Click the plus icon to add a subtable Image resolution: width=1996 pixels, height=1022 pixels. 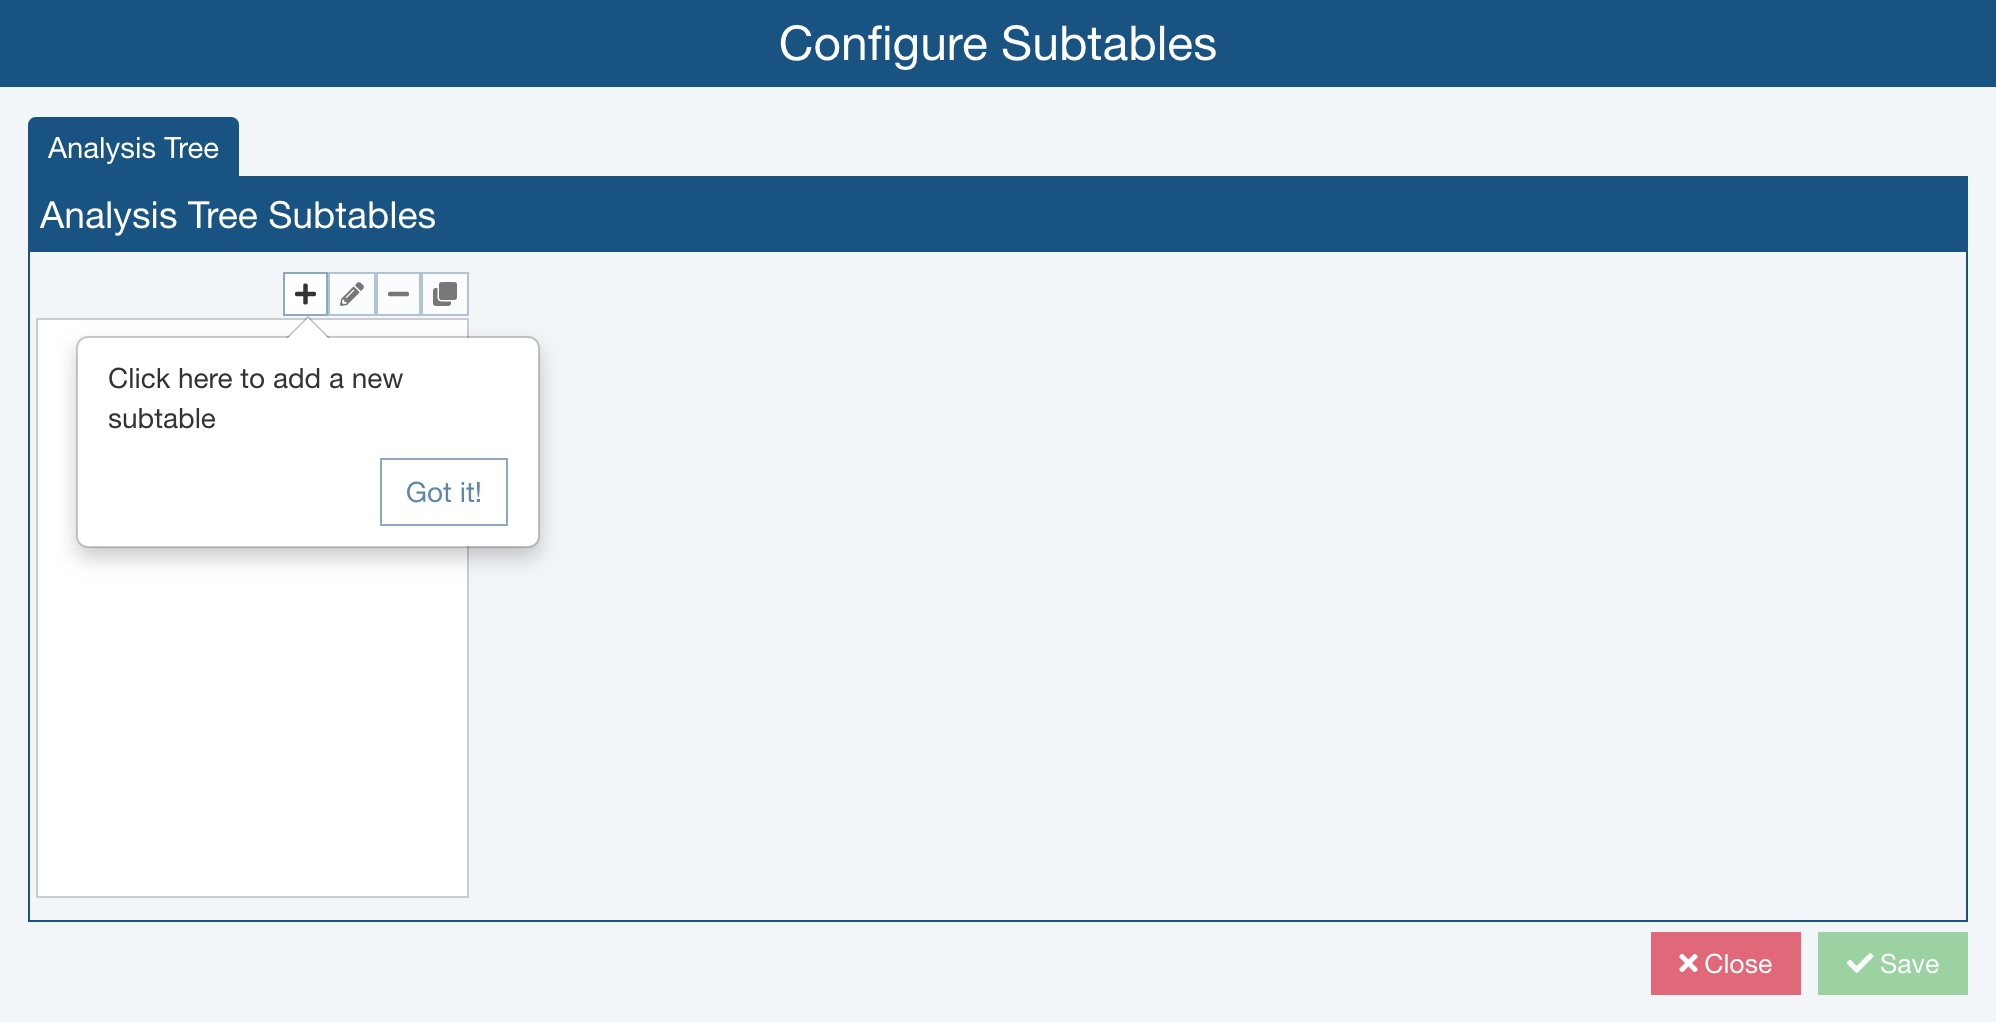tap(305, 294)
